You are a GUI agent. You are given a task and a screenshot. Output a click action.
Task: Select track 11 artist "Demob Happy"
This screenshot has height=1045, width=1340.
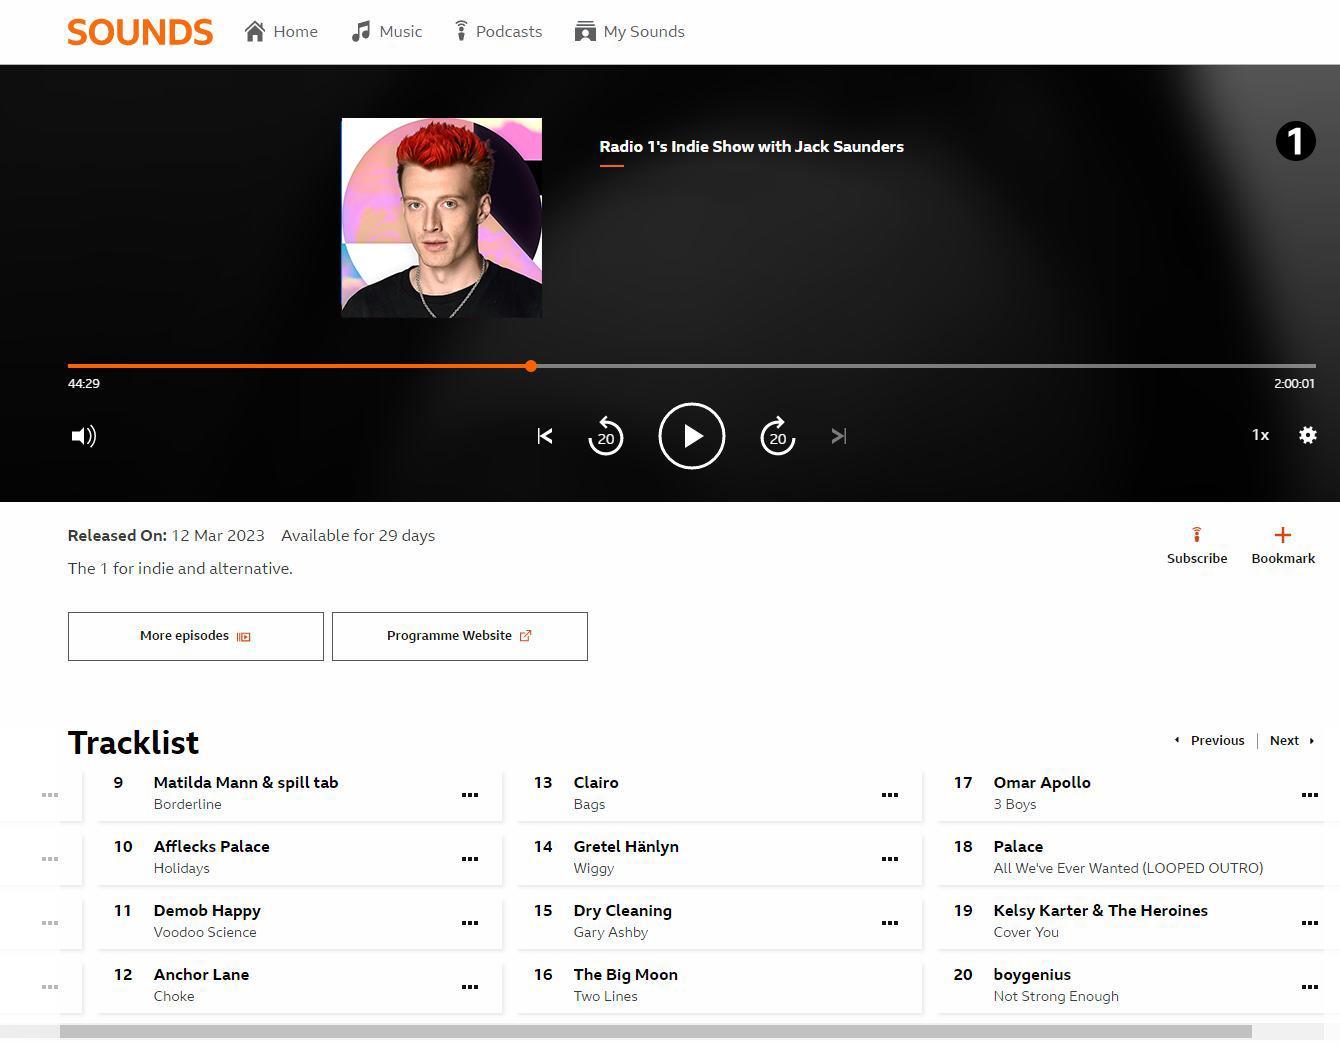[x=207, y=911]
